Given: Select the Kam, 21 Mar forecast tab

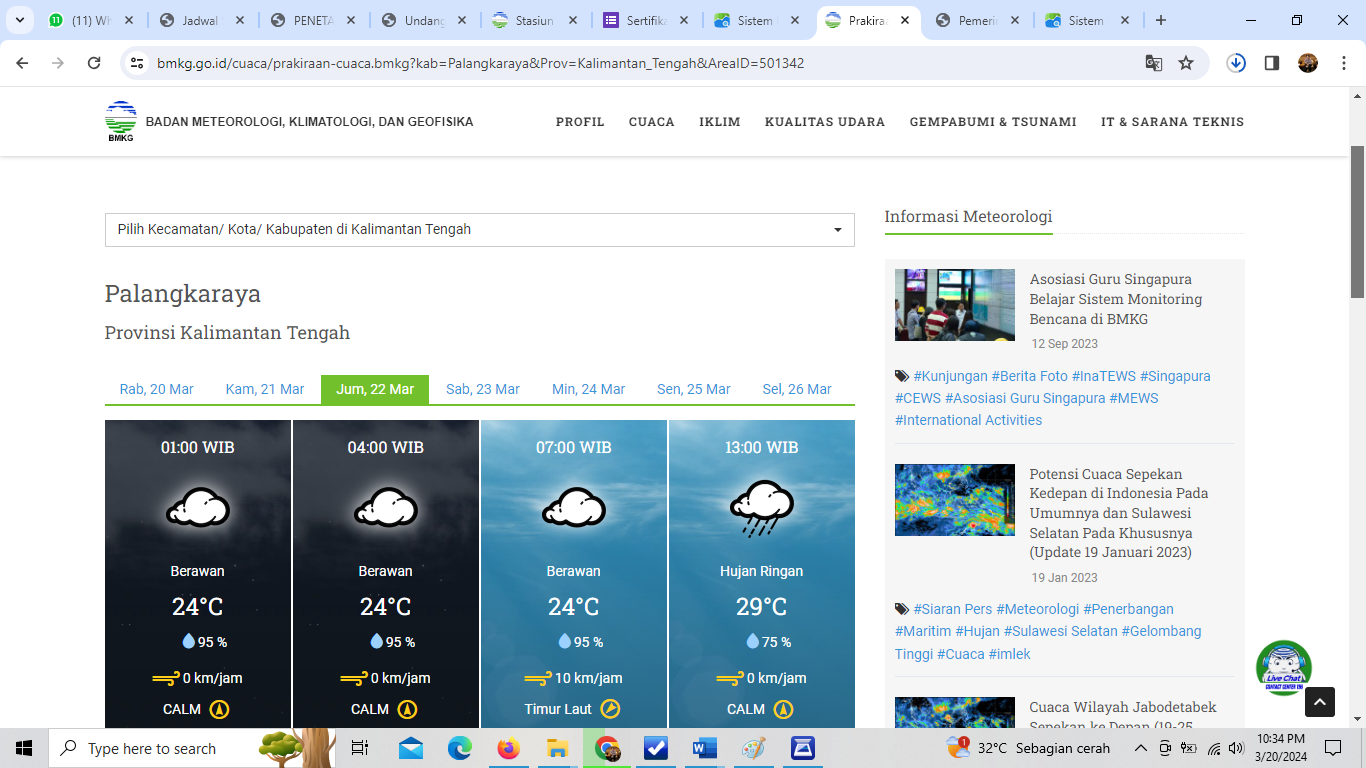Looking at the screenshot, I should click(265, 389).
